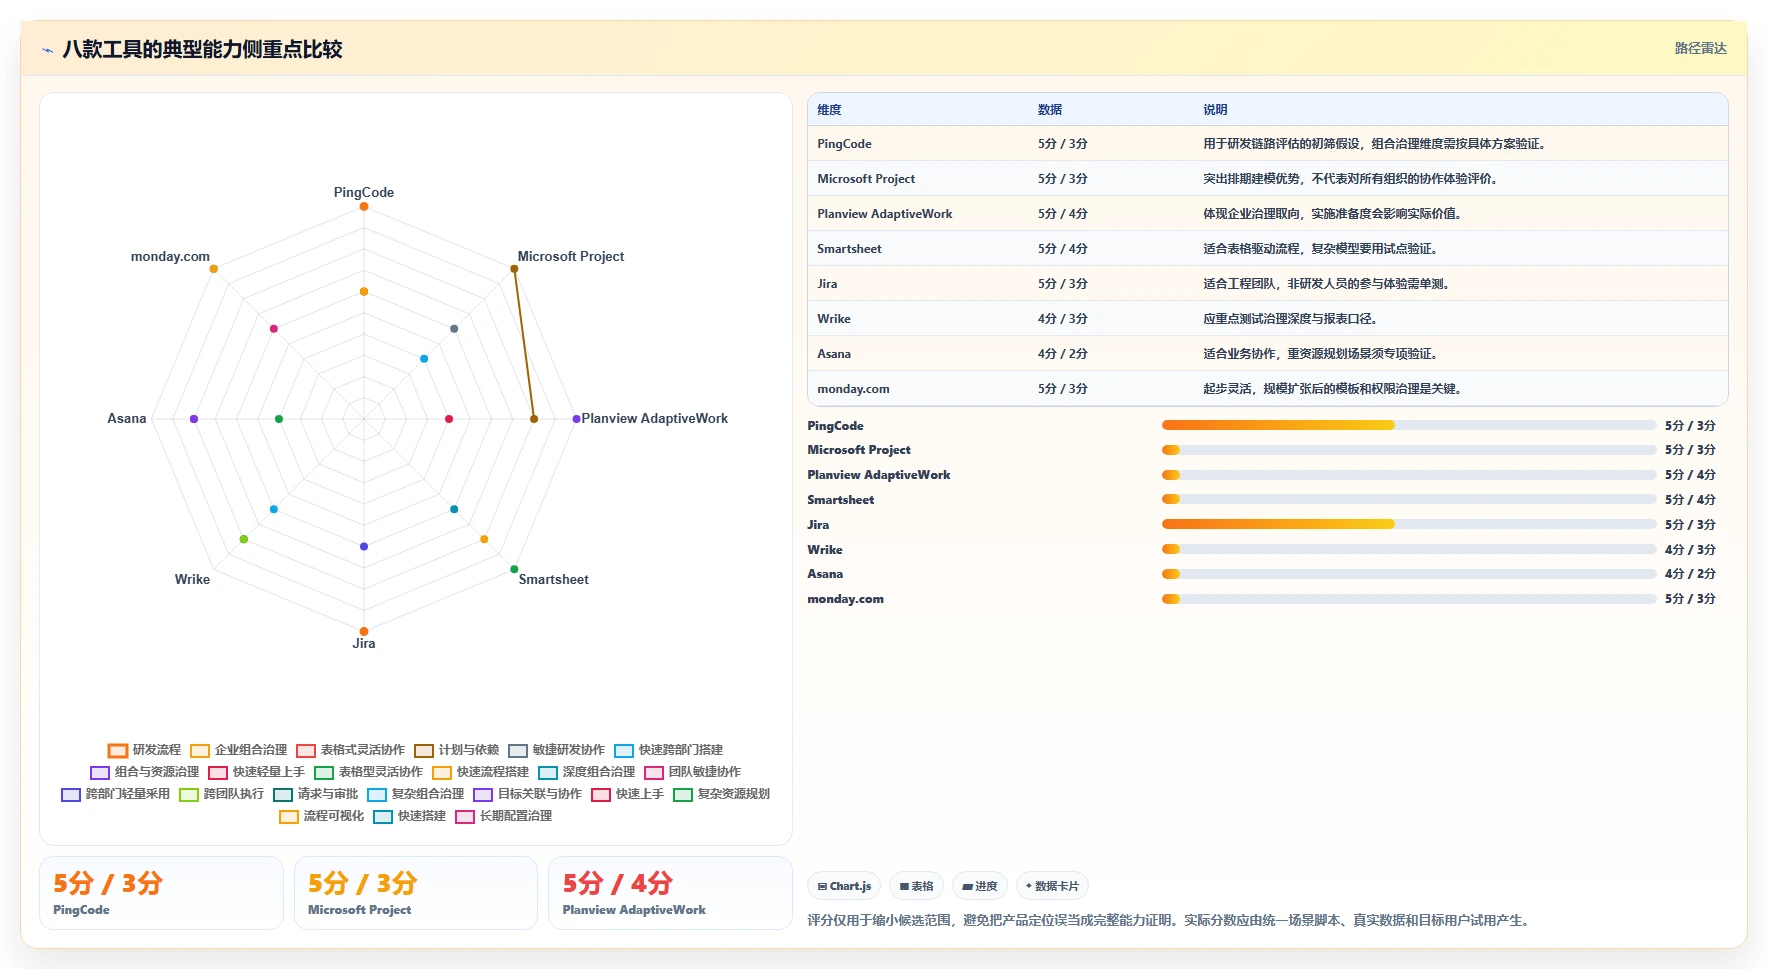Viewport: 1768px width, 969px height.
Task: Click the Planview AdaptiveWork progress bar
Action: (1409, 475)
